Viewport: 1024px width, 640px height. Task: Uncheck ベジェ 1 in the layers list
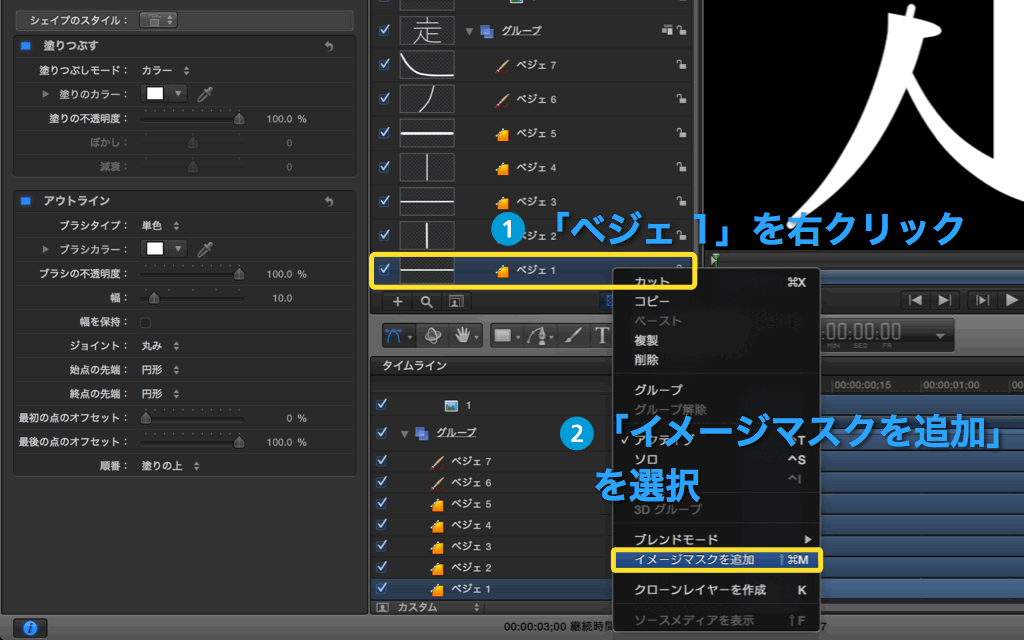pyautogui.click(x=384, y=269)
